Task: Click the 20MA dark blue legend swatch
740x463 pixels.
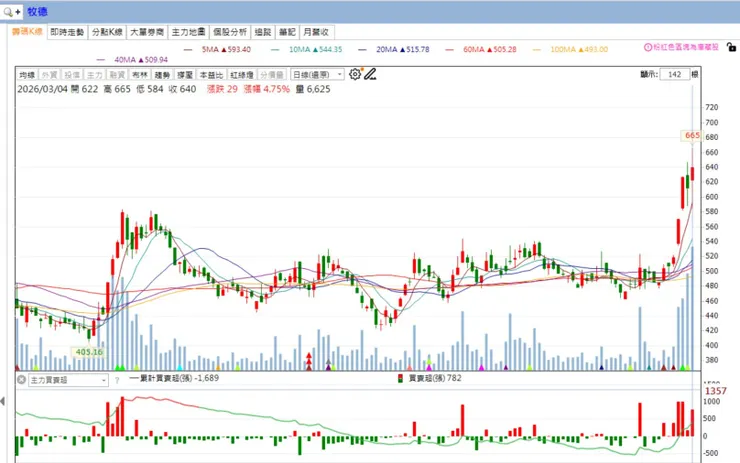Action: coord(362,50)
